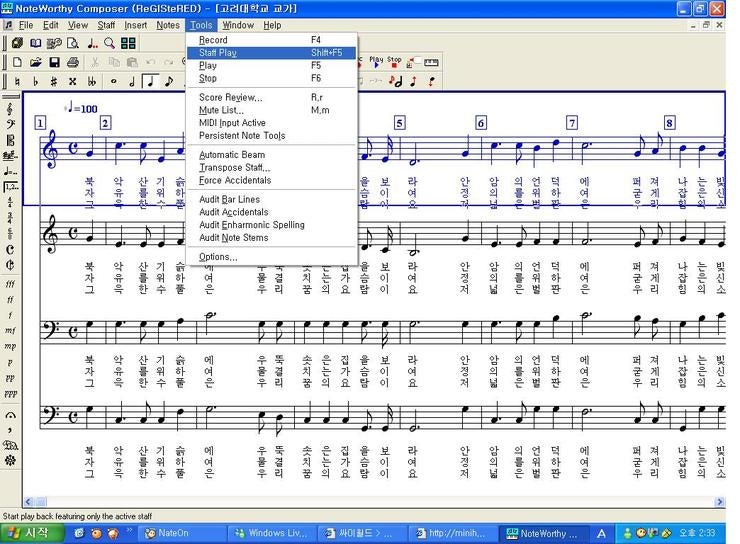Insert mf dynamic marking
Screen dimensions: 740x544
click(10, 331)
